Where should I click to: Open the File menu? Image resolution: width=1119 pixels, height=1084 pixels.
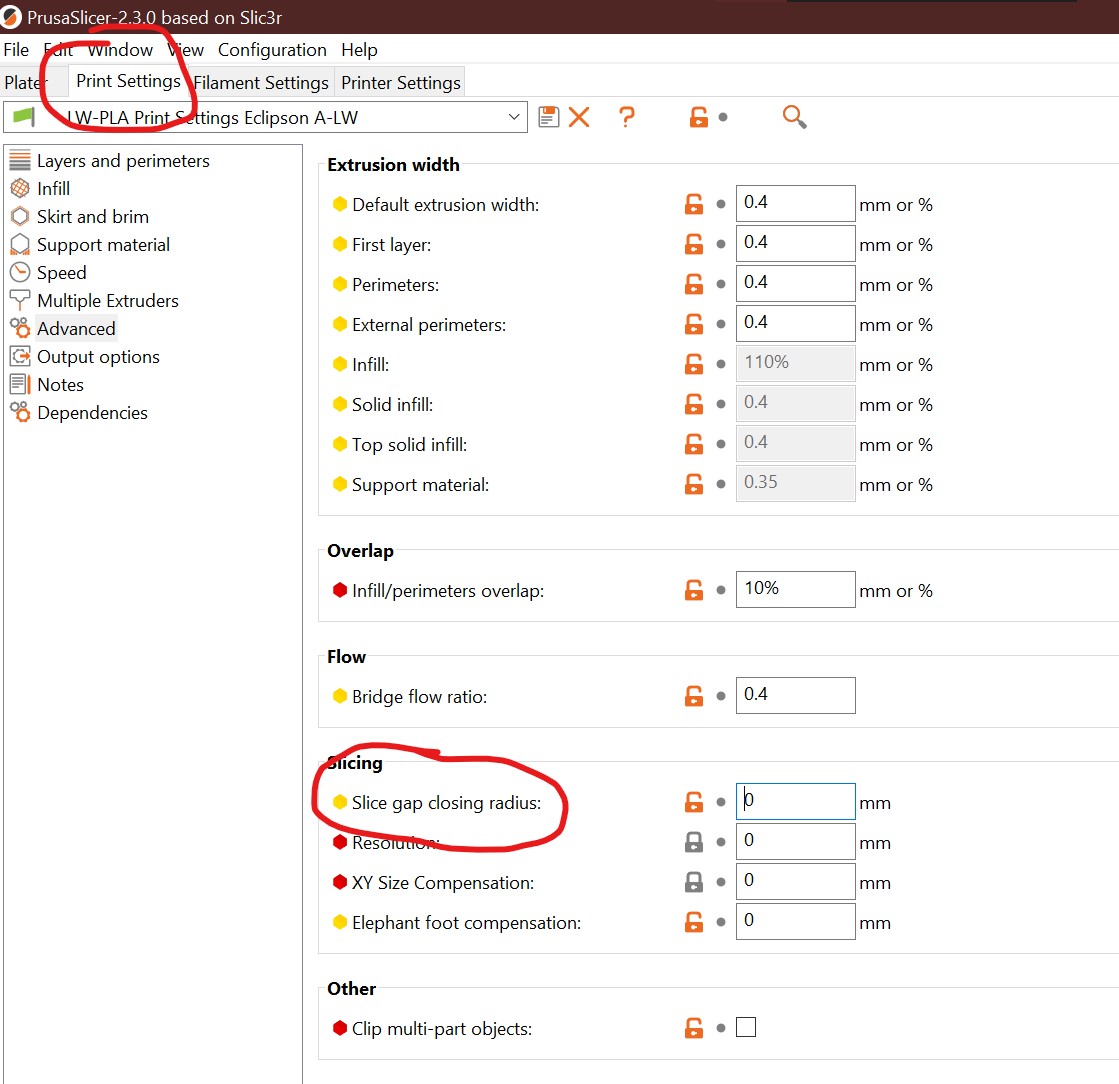click(x=16, y=50)
